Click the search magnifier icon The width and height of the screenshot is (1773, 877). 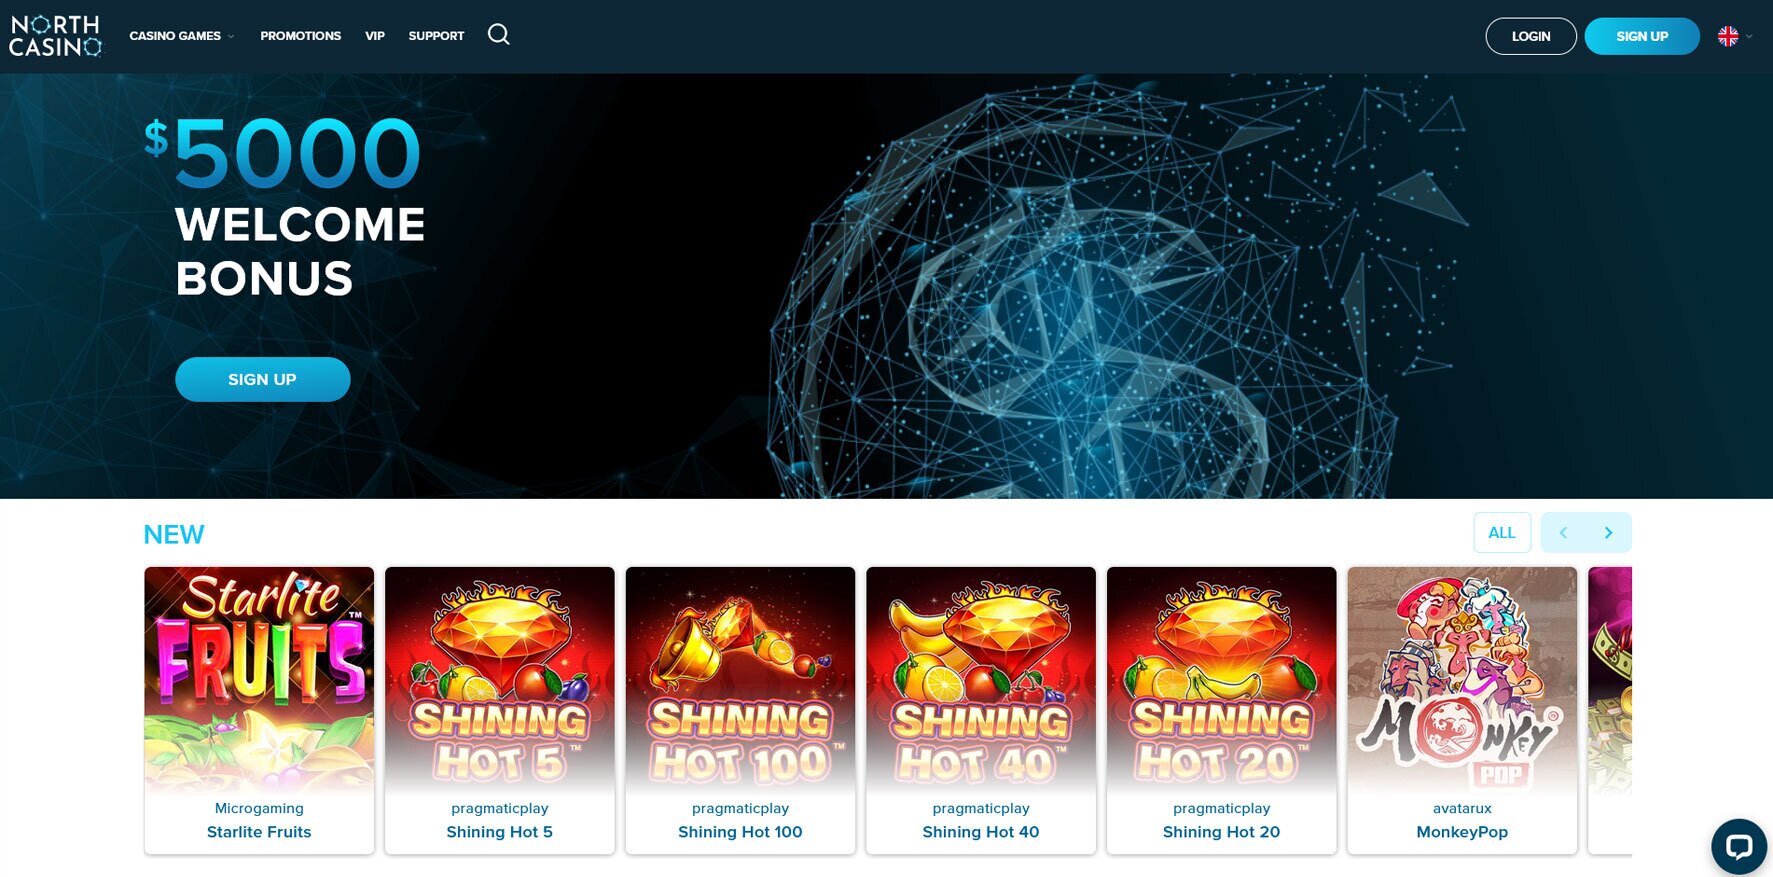click(498, 35)
